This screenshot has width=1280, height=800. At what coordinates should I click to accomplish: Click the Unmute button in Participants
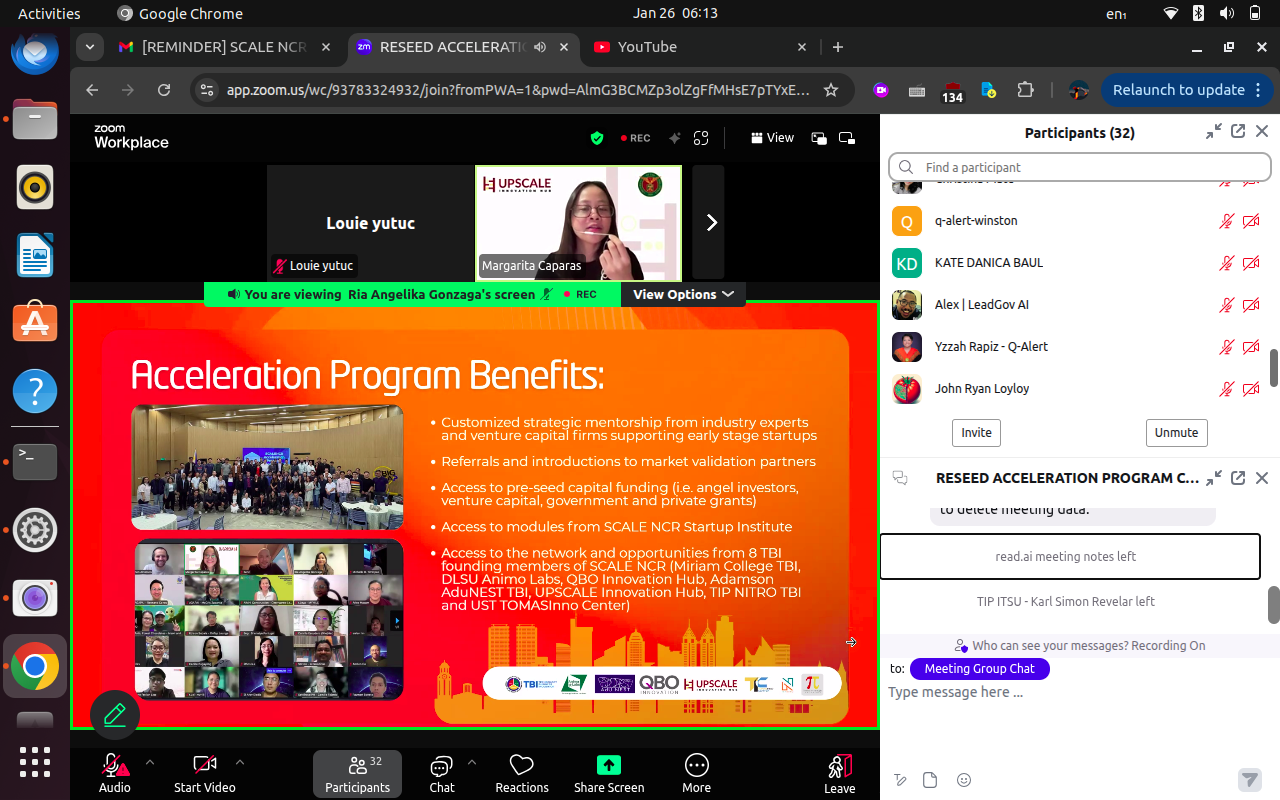(x=1176, y=433)
